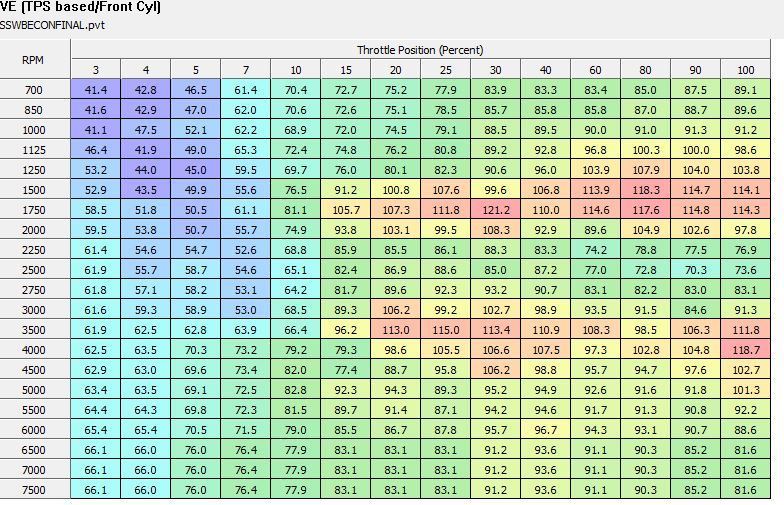Select the 81.6 cell in the 7500 RPM row

[745, 490]
